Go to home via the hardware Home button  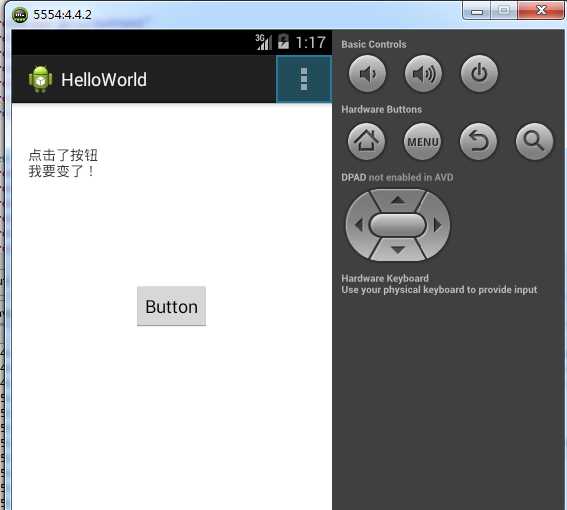[x=366, y=141]
